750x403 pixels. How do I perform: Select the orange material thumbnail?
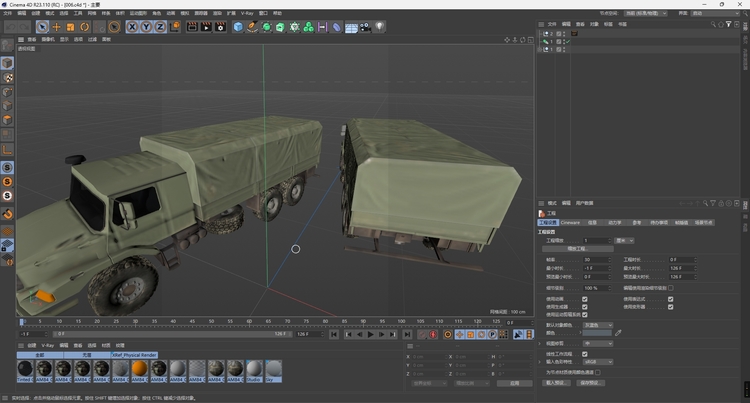(139, 369)
